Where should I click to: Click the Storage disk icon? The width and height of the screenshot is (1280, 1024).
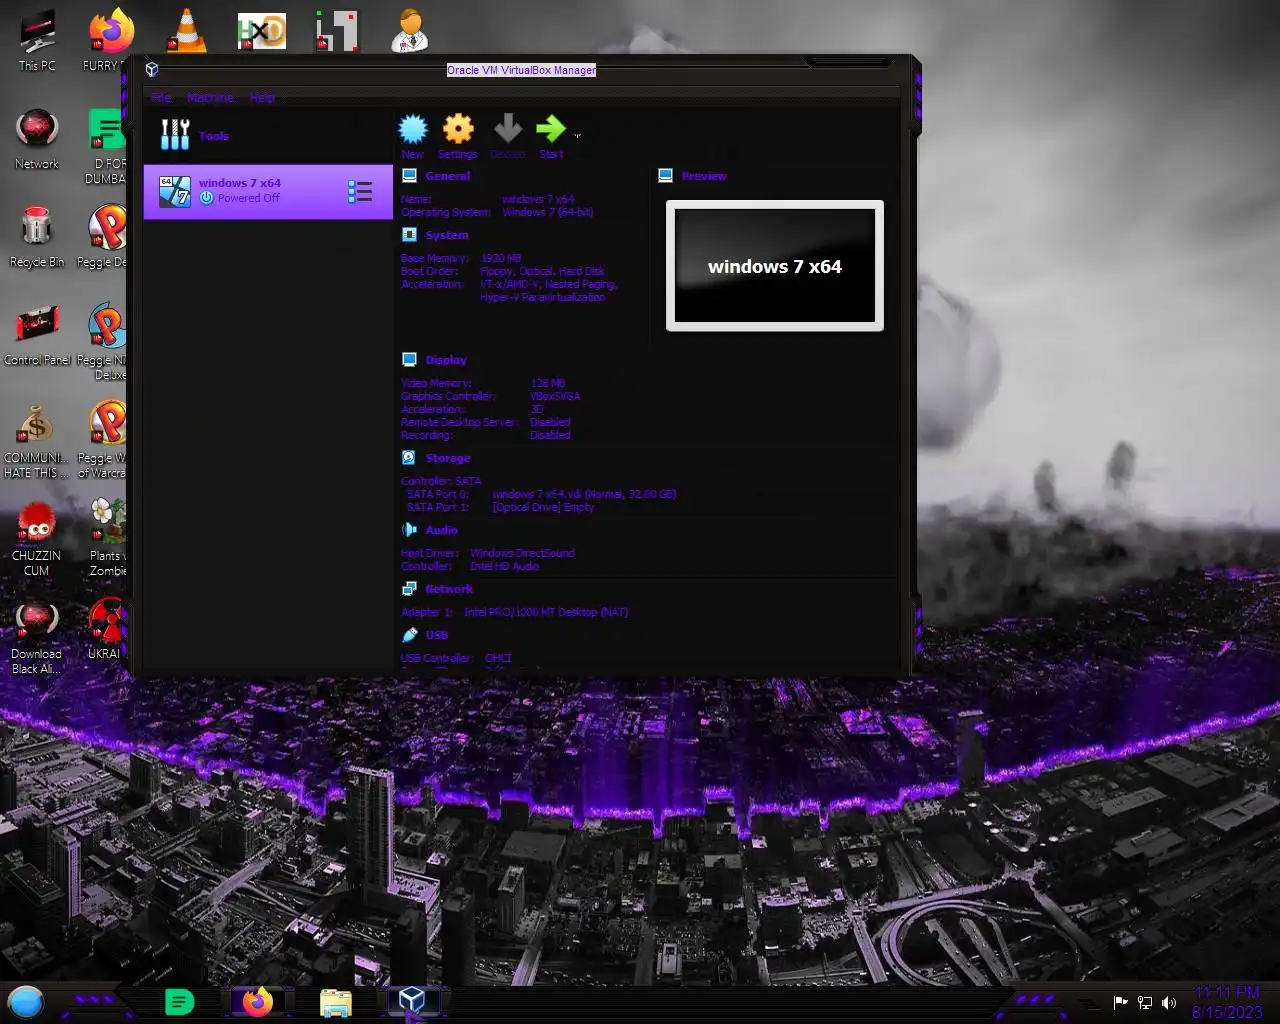pyautogui.click(x=409, y=458)
